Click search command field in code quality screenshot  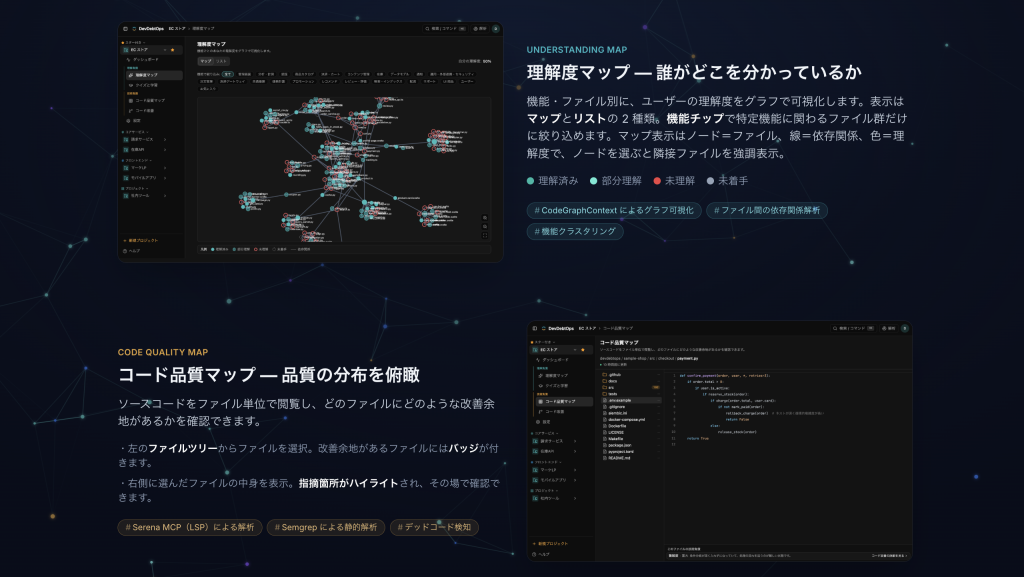853,328
